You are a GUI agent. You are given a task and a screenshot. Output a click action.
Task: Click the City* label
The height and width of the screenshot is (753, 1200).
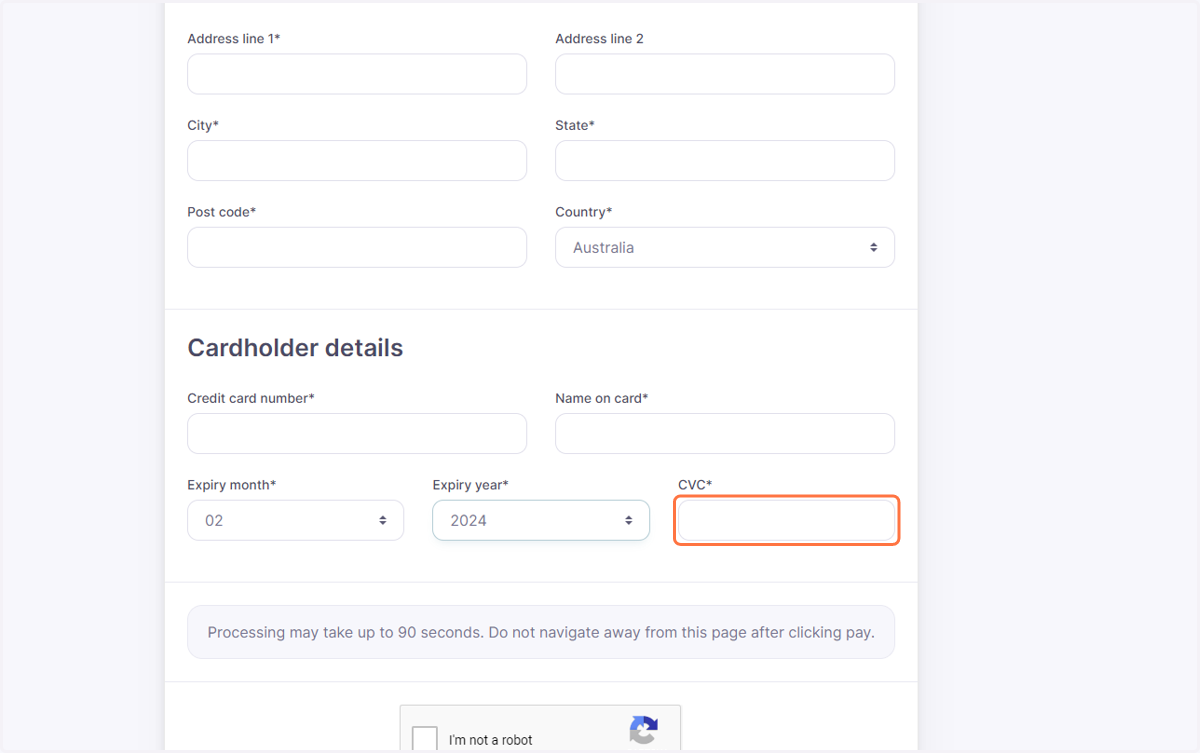[x=203, y=125]
